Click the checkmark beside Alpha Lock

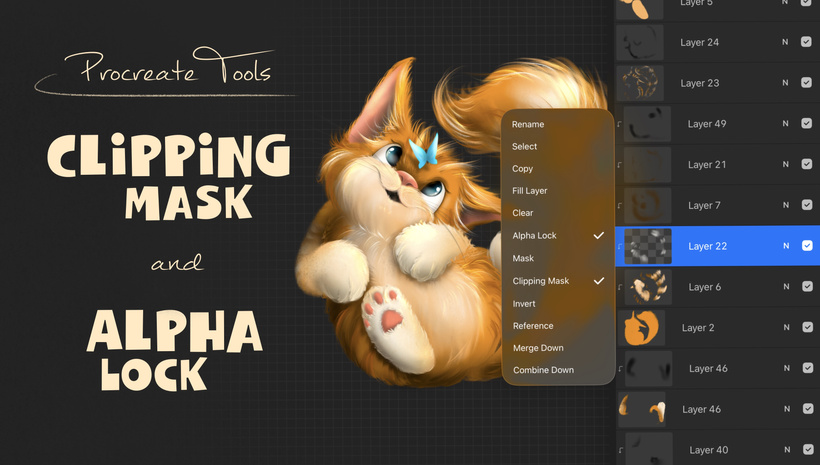click(598, 236)
